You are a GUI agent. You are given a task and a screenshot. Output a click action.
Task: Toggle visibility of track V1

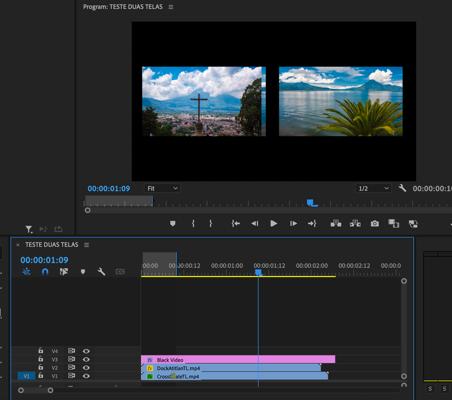(x=86, y=376)
